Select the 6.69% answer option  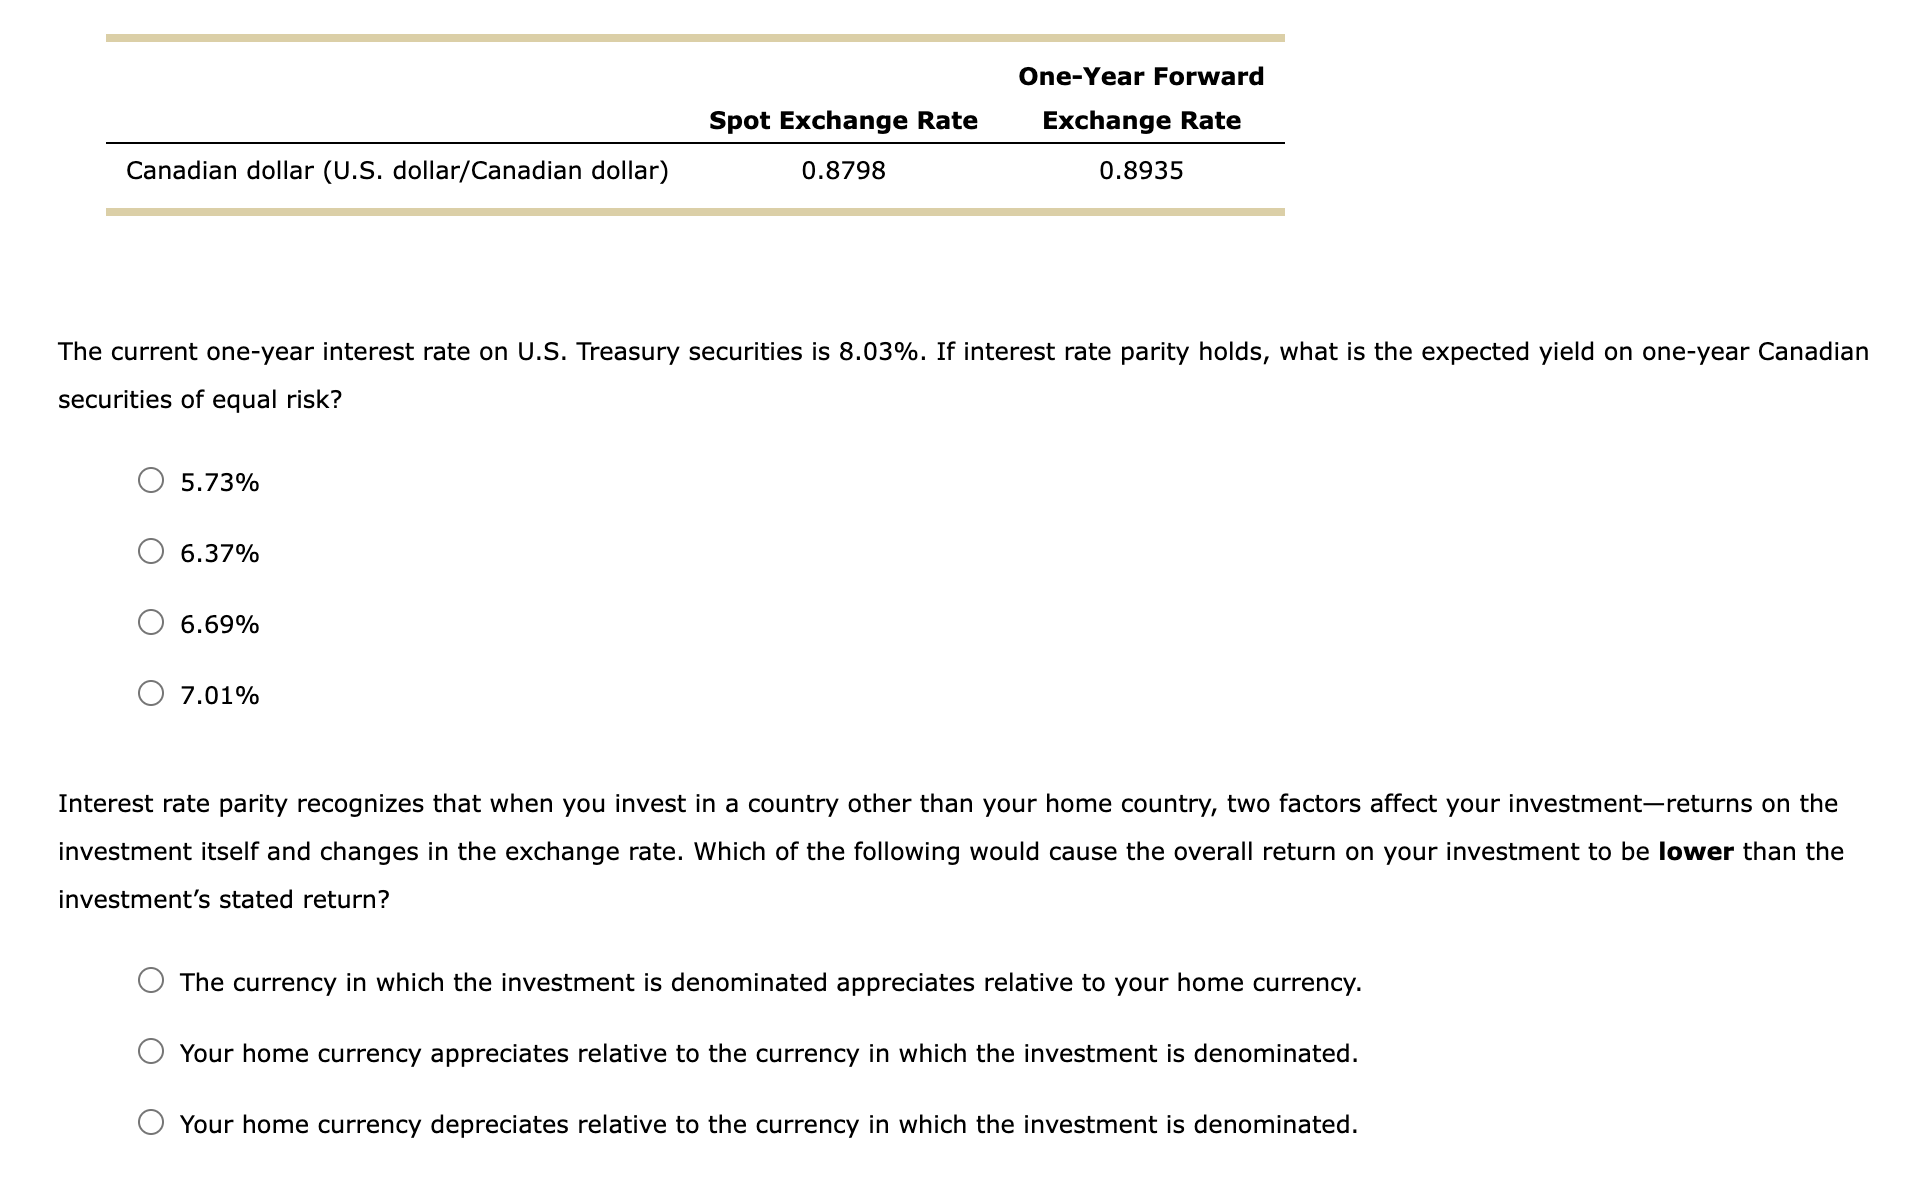point(151,623)
